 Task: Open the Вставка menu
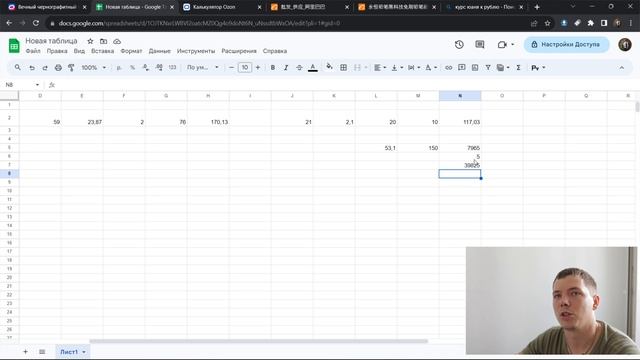[x=102, y=51]
